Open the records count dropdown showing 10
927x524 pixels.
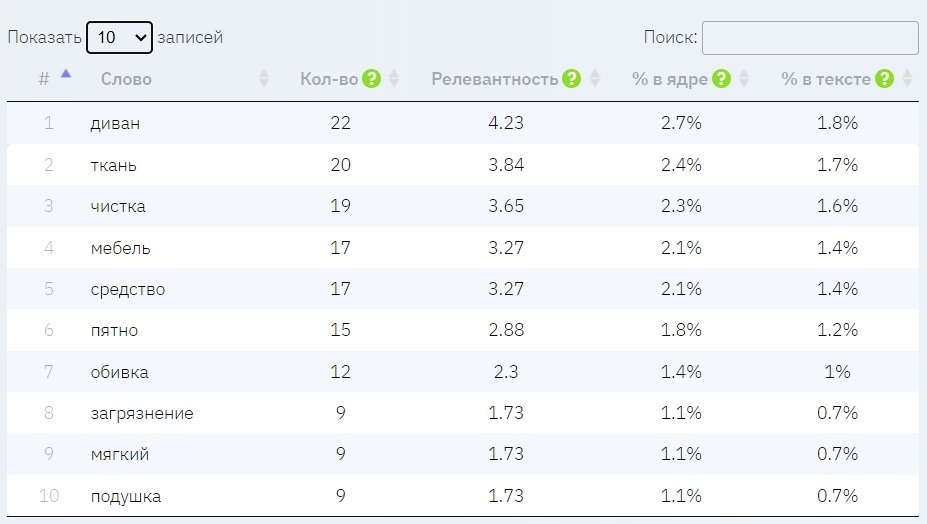119,38
